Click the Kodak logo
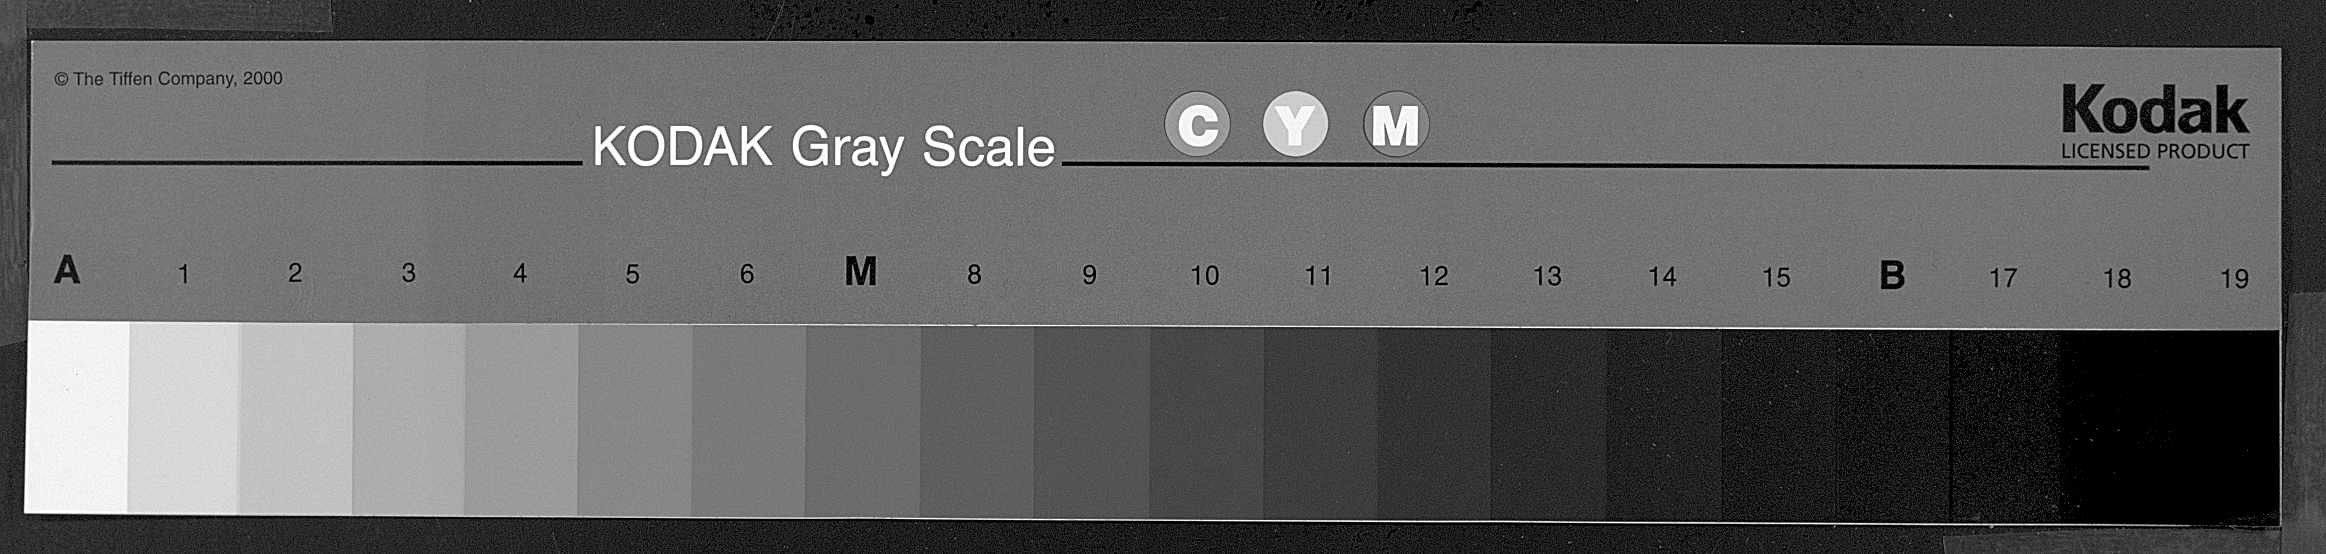Viewport: 2326px width, 554px height. tap(2155, 111)
